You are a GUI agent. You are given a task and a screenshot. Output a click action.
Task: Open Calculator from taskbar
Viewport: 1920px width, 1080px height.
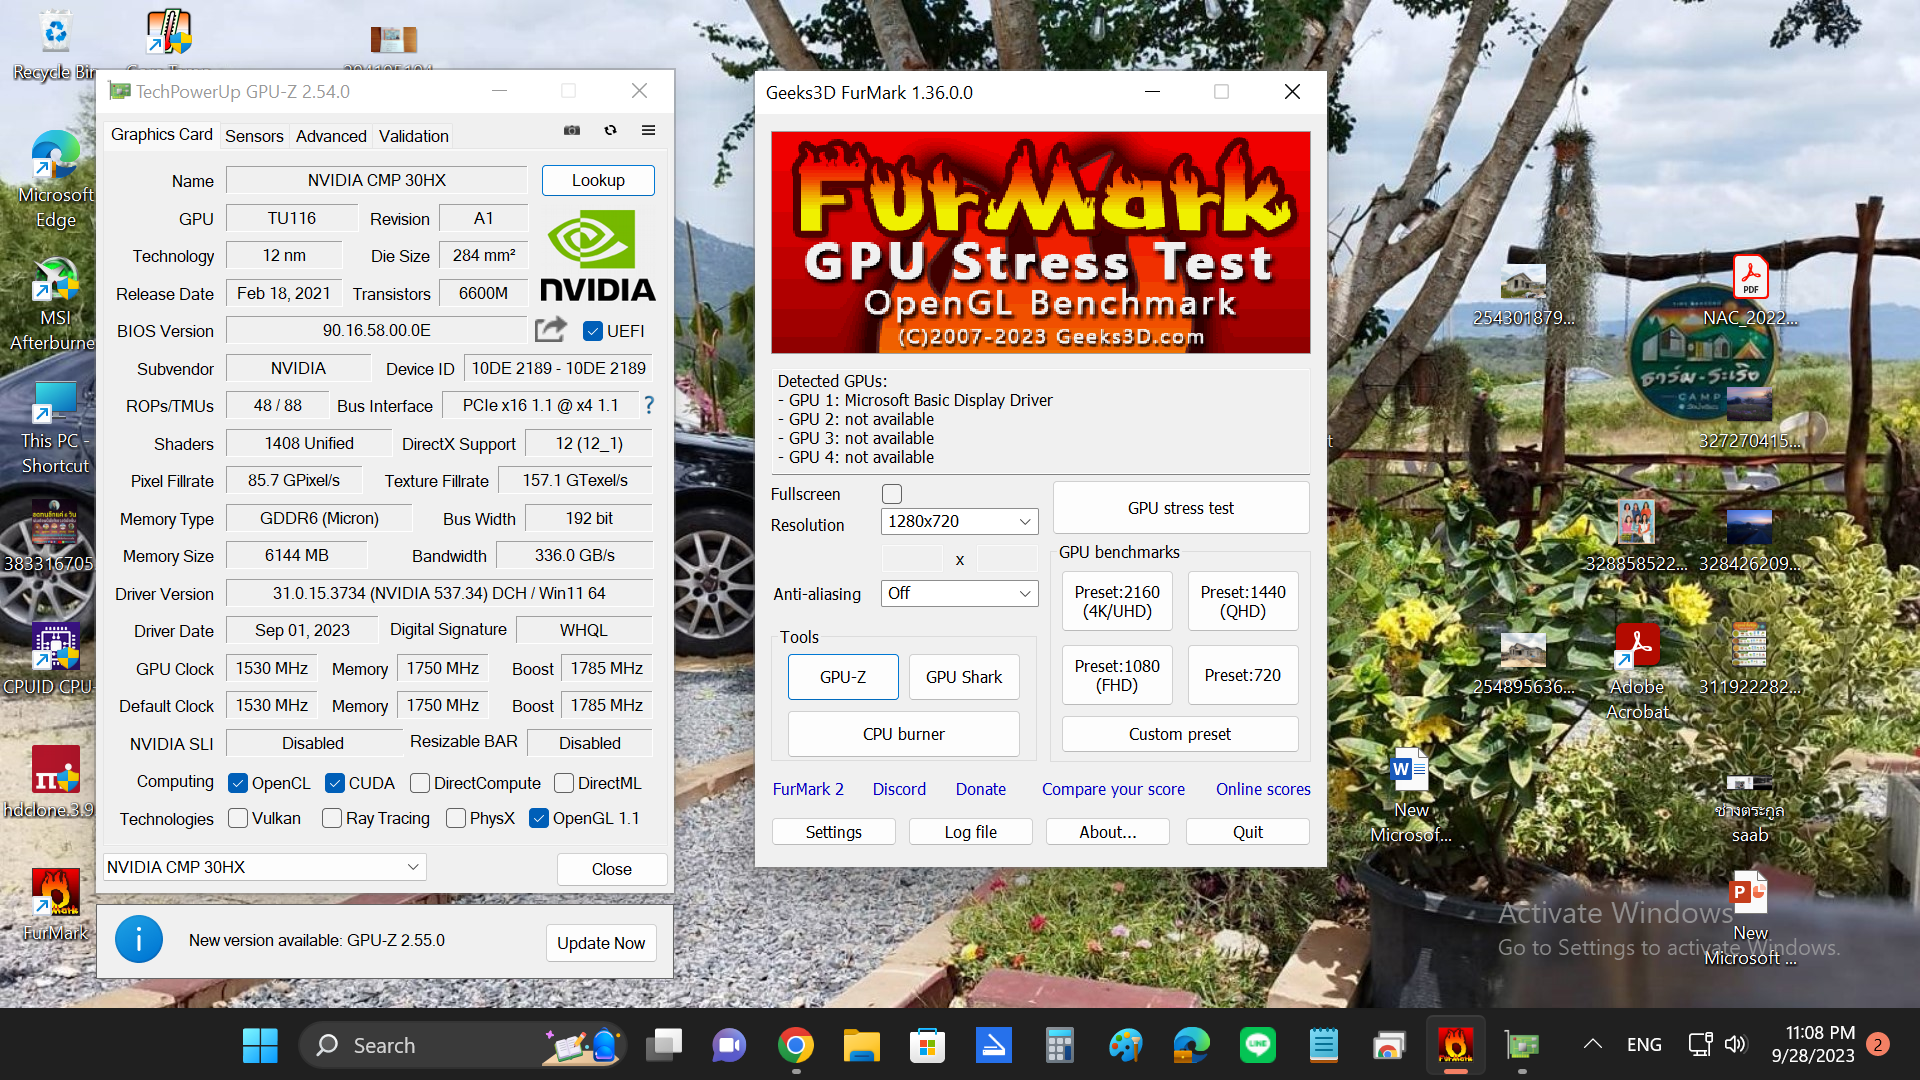click(x=1059, y=1045)
